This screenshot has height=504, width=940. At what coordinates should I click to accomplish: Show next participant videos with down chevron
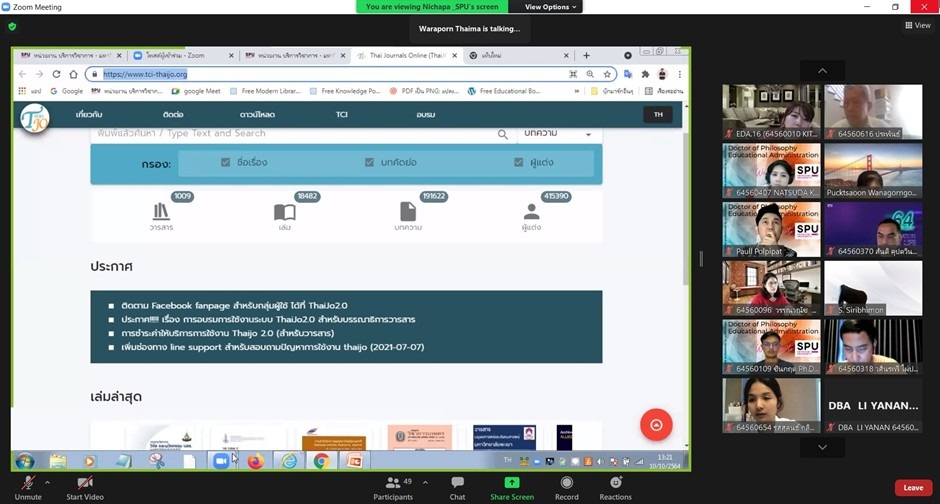[822, 447]
